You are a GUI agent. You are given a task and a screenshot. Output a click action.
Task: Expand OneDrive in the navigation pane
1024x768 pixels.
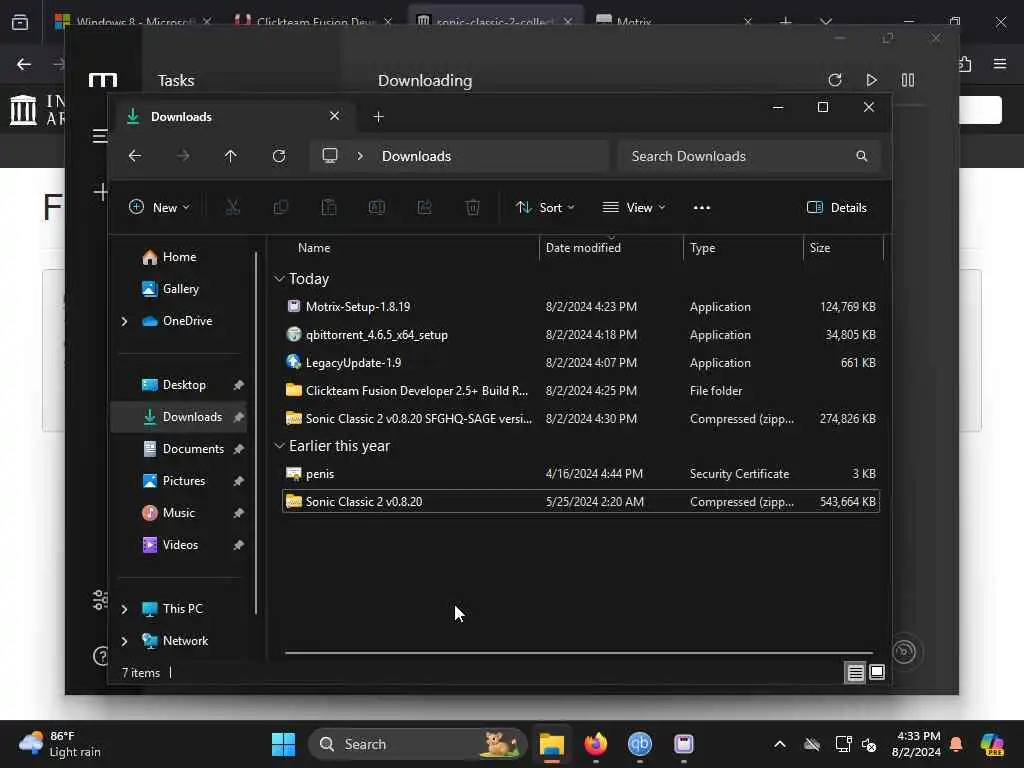click(124, 321)
